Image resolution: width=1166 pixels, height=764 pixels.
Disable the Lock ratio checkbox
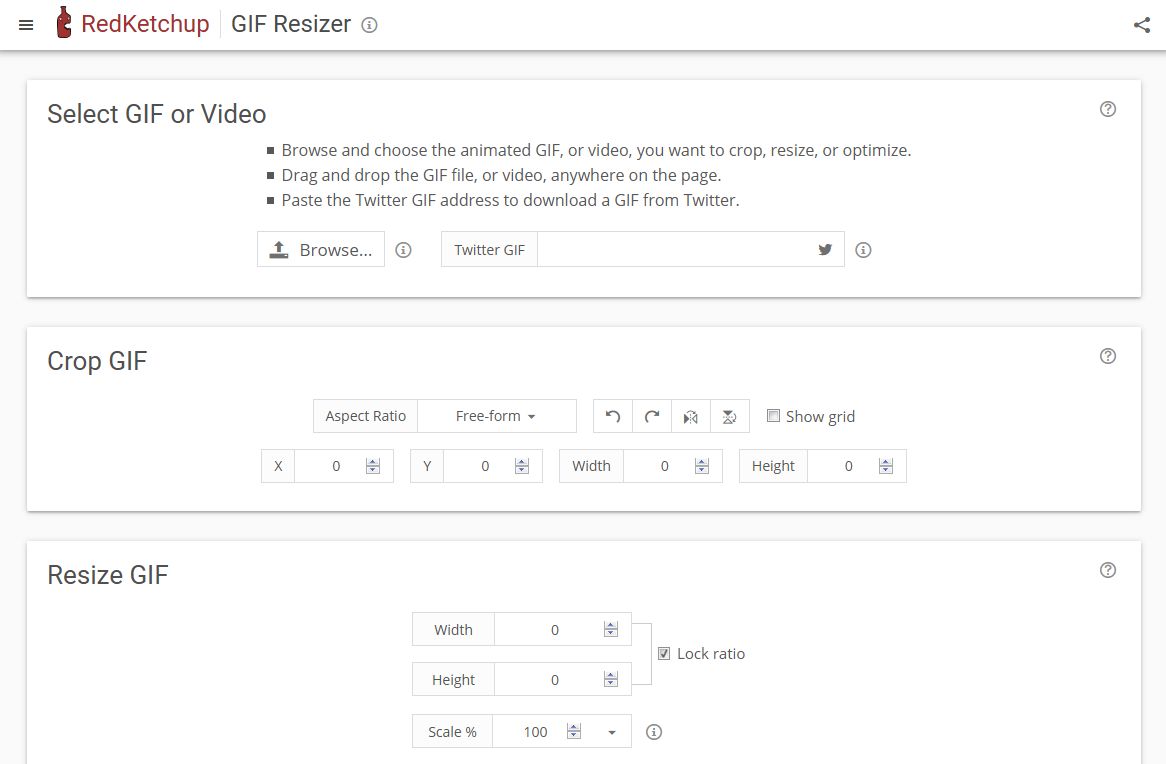(664, 653)
